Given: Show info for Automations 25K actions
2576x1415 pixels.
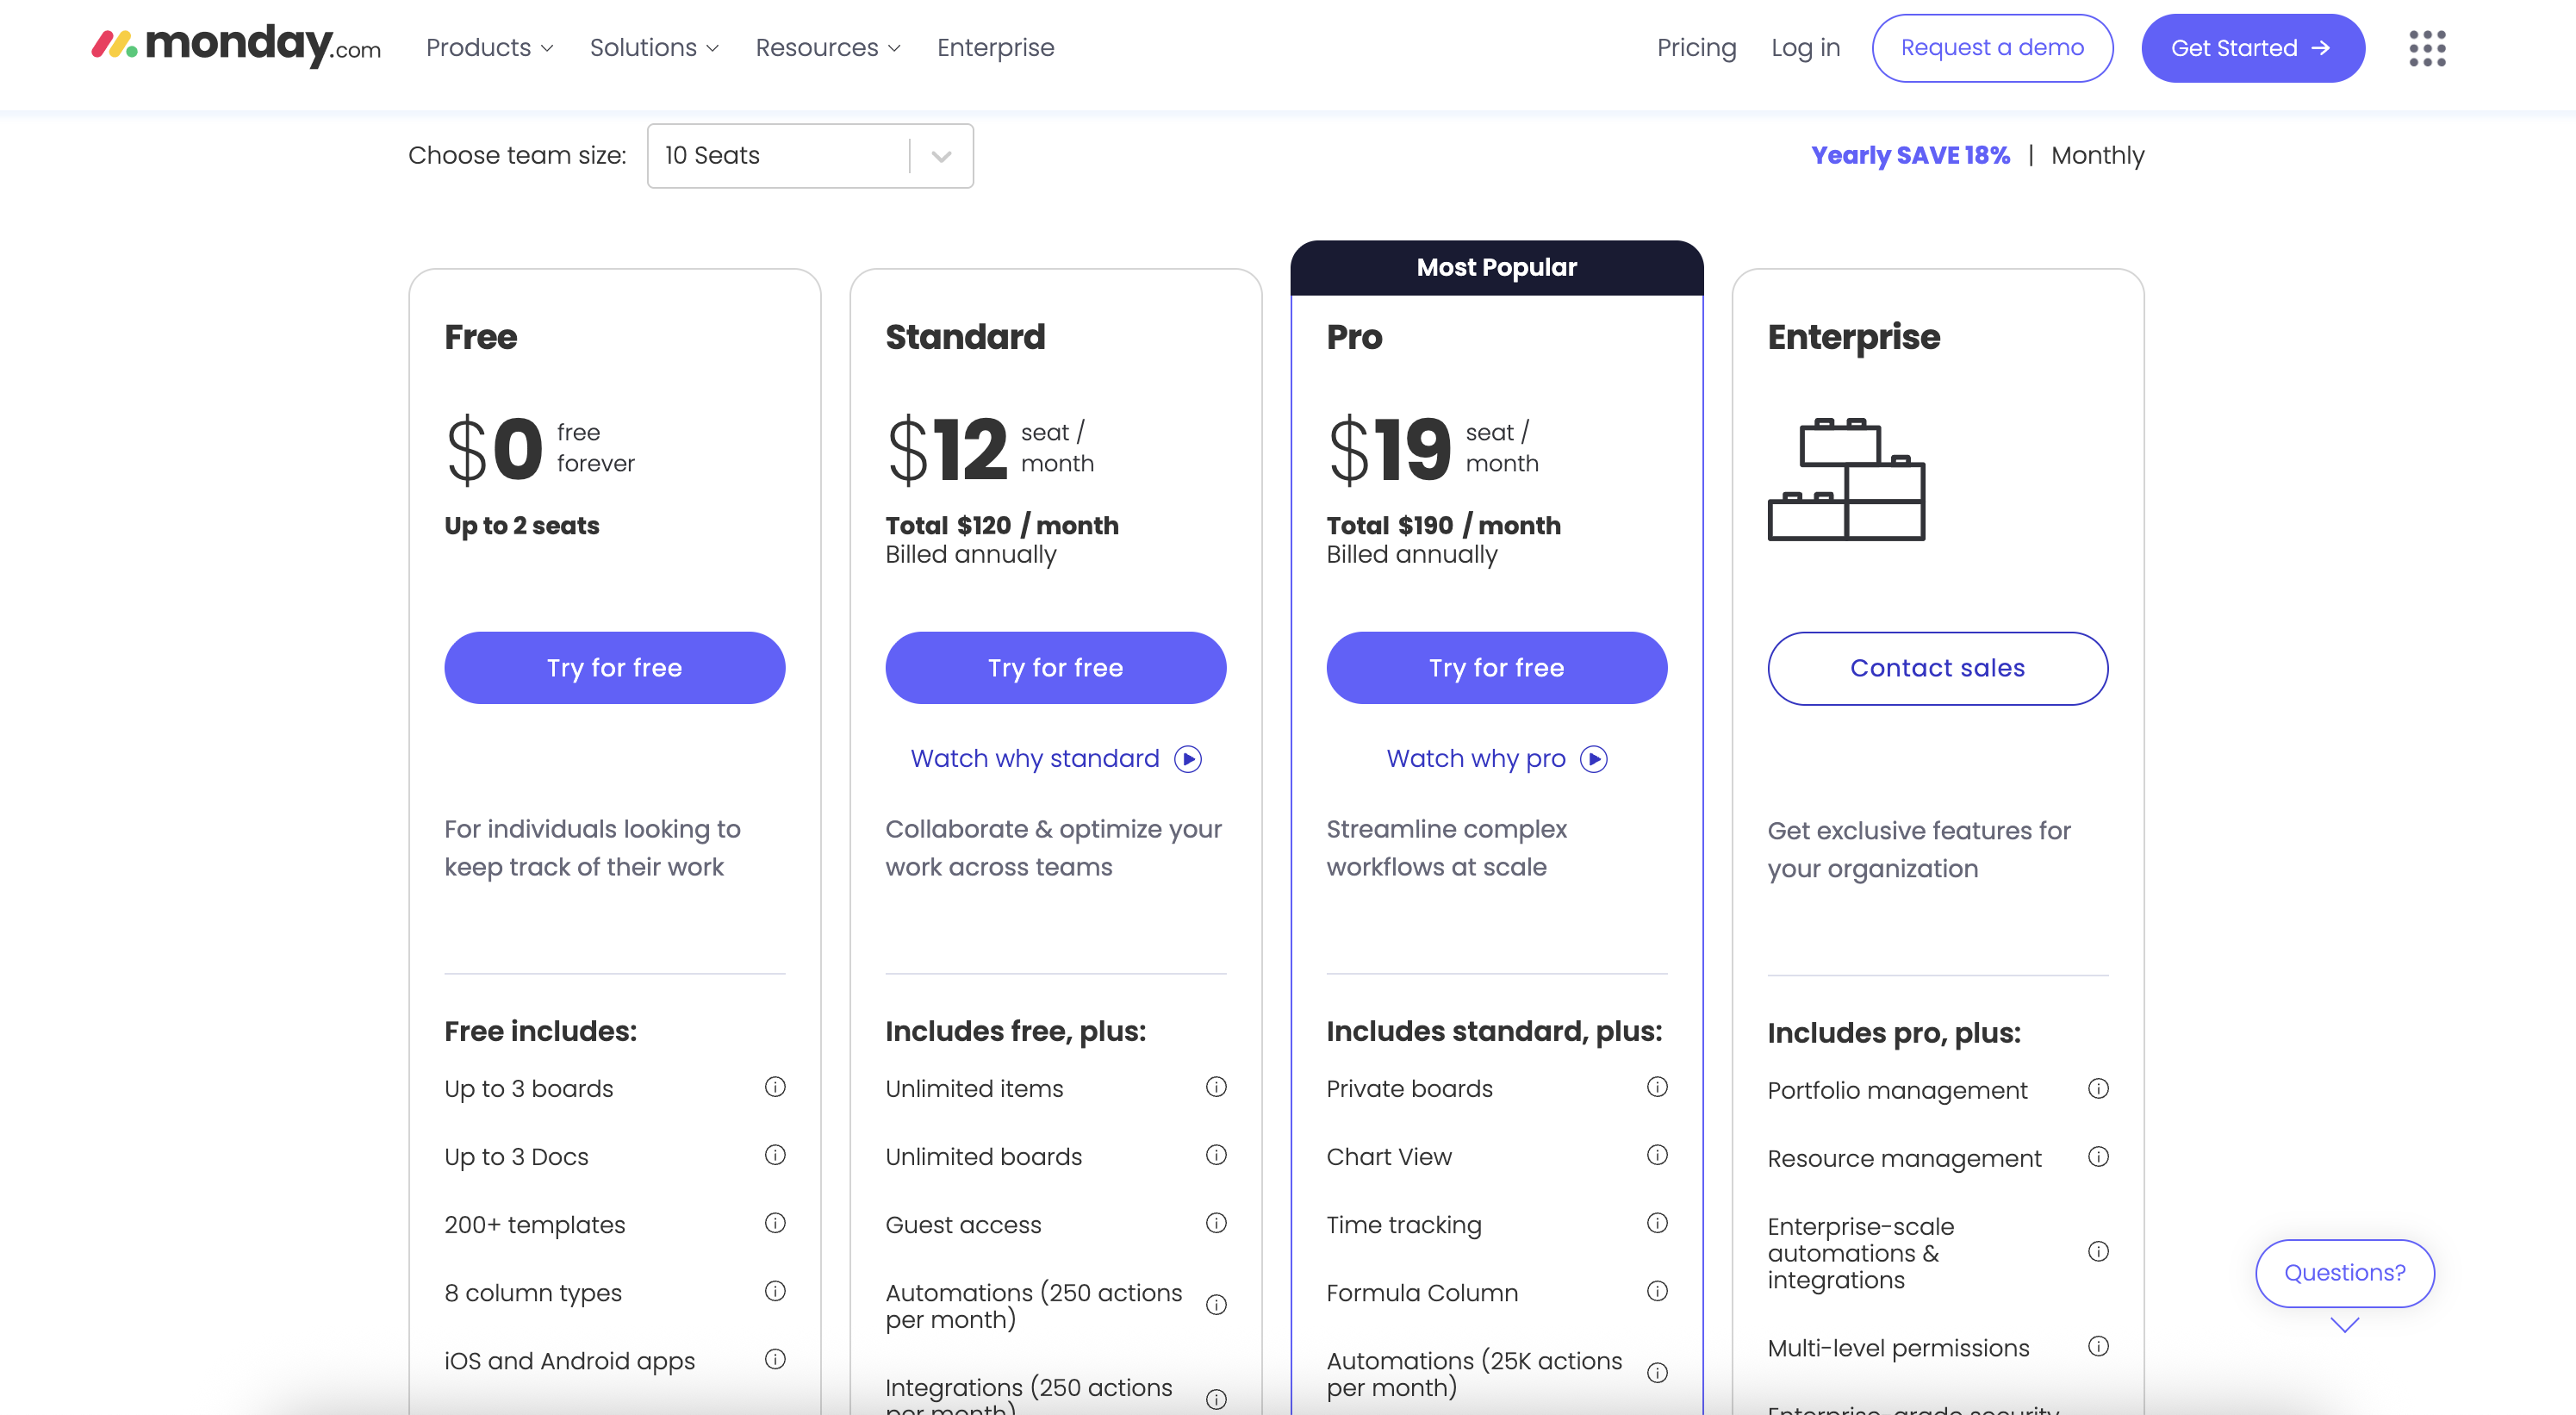Looking at the screenshot, I should click(x=1657, y=1373).
